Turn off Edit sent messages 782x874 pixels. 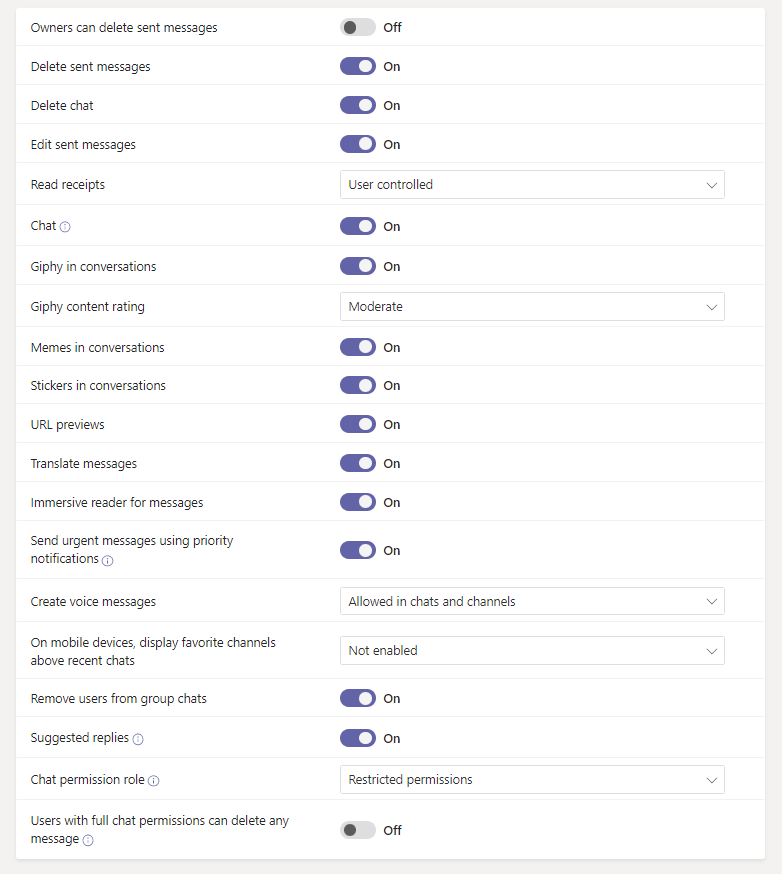[x=358, y=144]
